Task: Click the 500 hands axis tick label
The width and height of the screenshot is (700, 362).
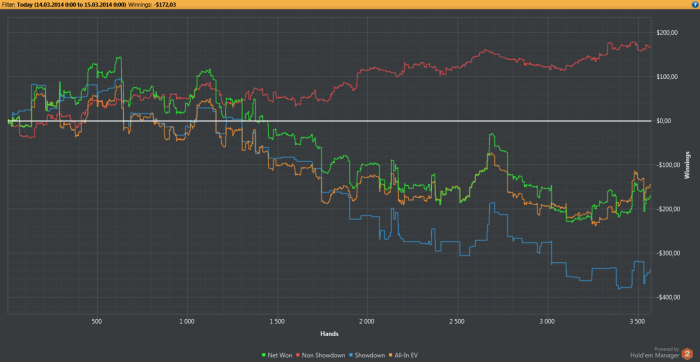Action: click(x=97, y=321)
